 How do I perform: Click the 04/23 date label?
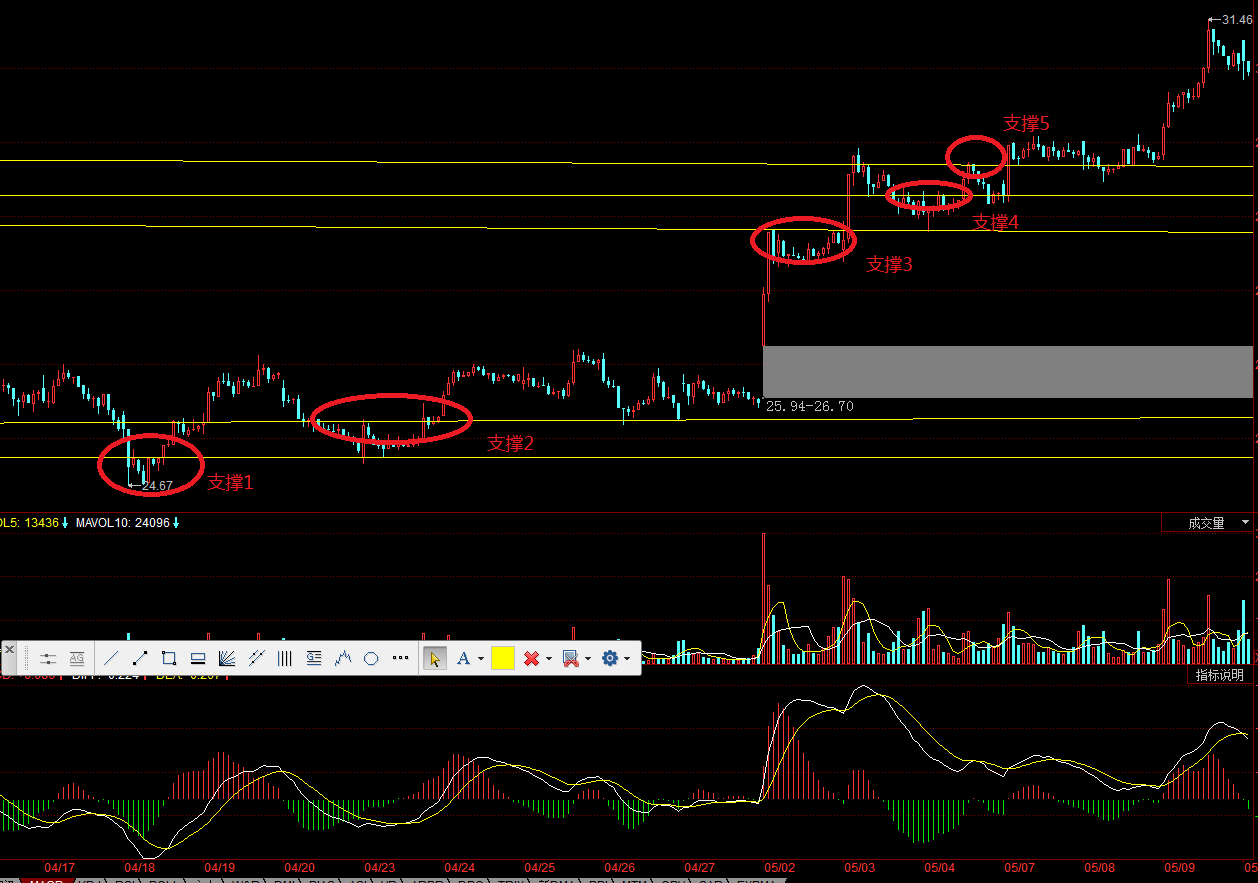pyautogui.click(x=380, y=867)
